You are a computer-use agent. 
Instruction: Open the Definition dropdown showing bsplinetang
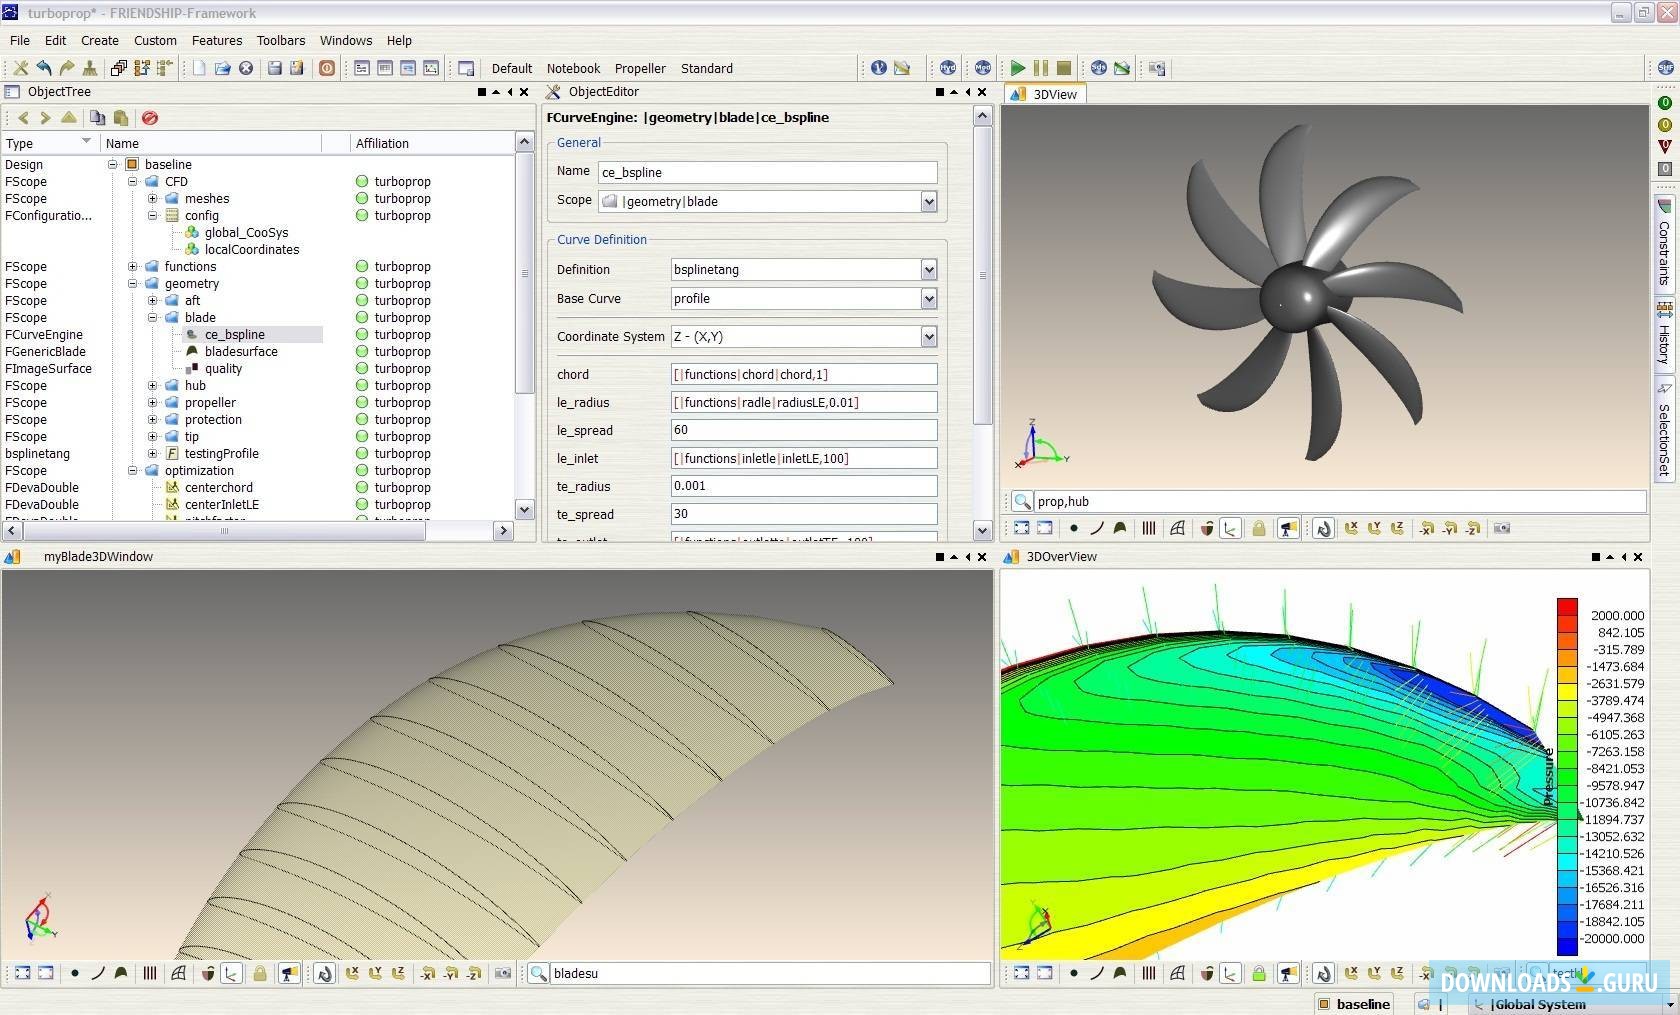(928, 270)
